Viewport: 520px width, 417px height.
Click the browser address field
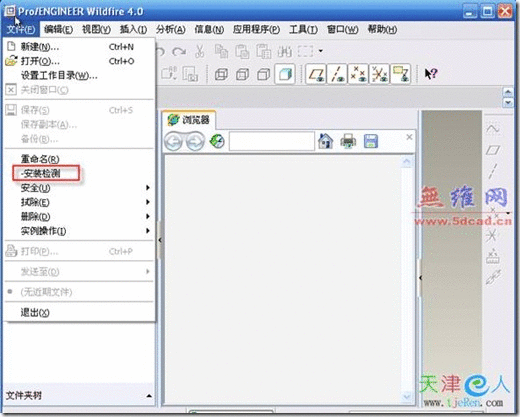[x=272, y=141]
